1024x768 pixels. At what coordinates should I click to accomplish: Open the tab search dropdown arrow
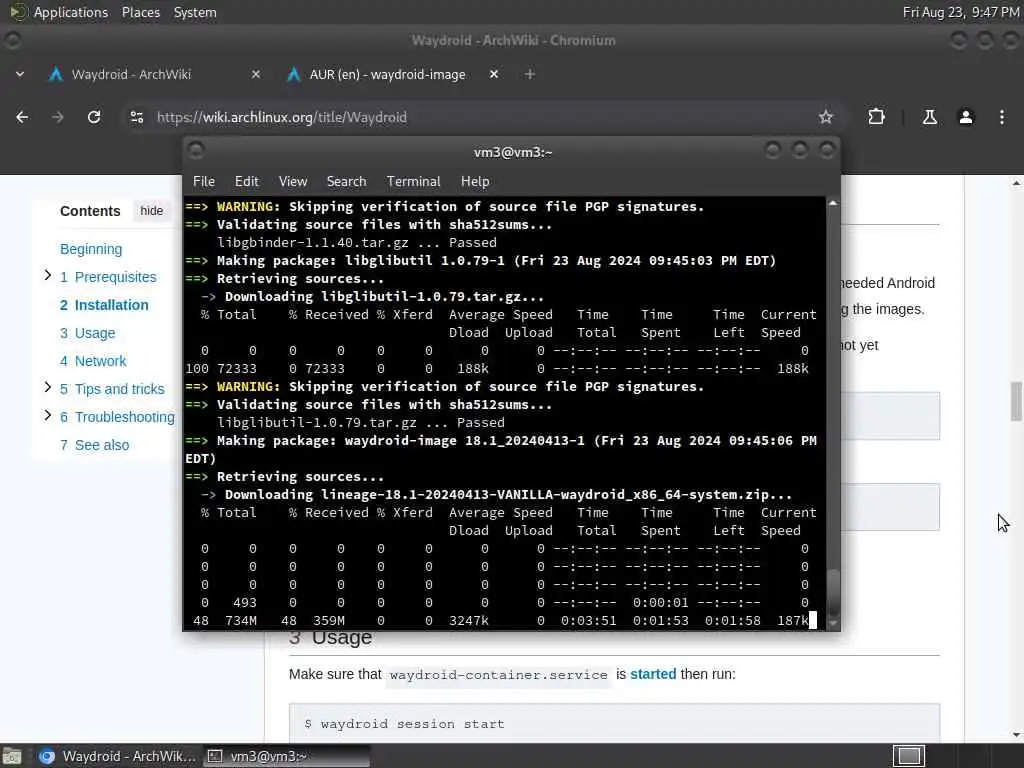tap(20, 74)
